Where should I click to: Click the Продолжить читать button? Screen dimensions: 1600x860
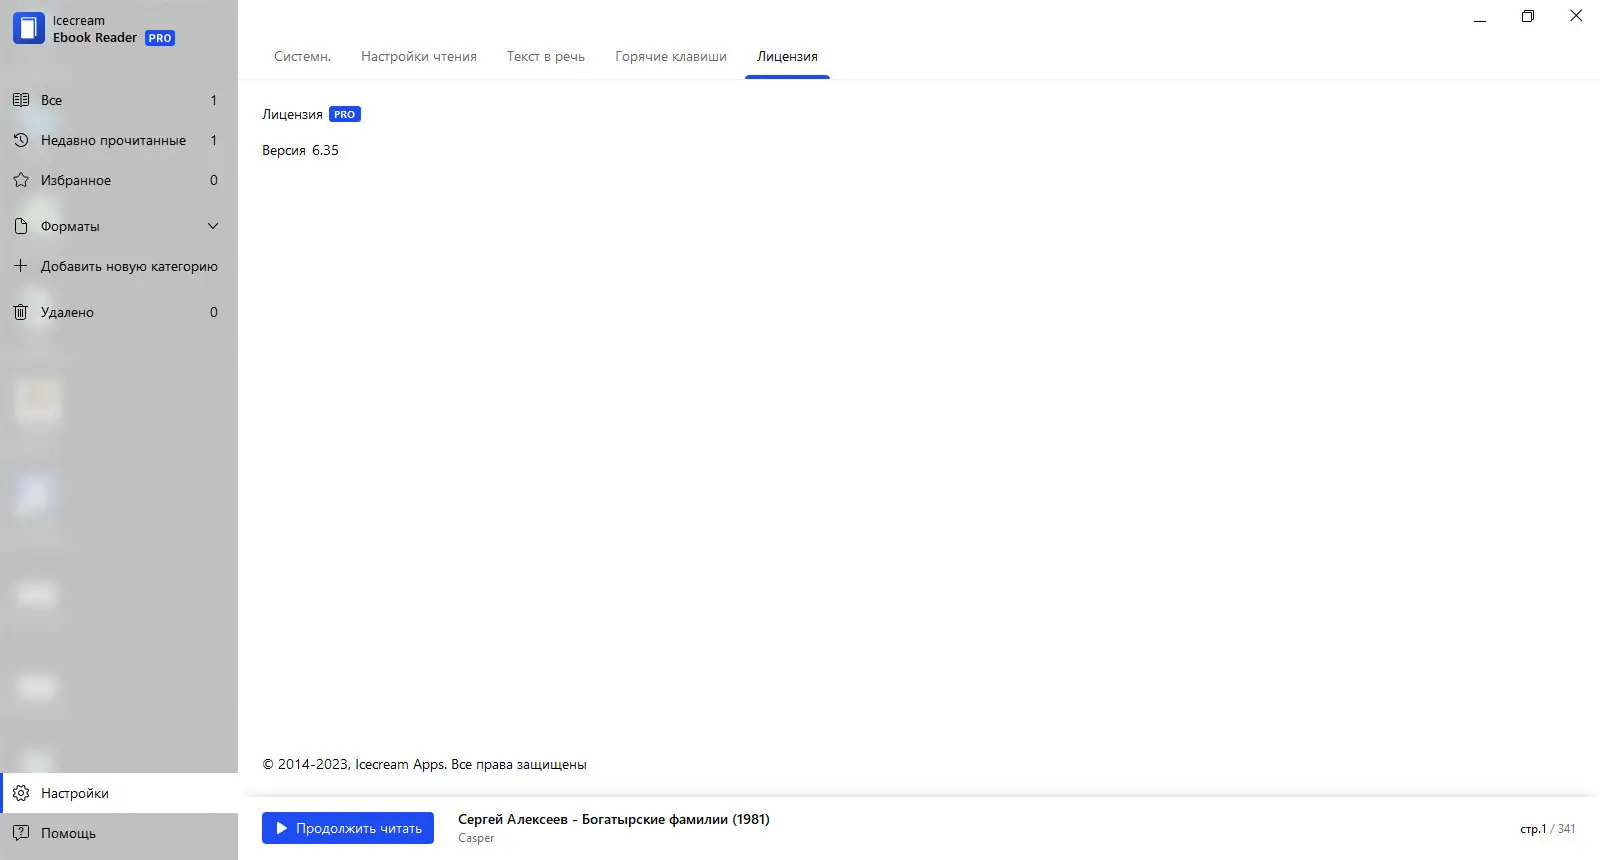[x=348, y=828]
